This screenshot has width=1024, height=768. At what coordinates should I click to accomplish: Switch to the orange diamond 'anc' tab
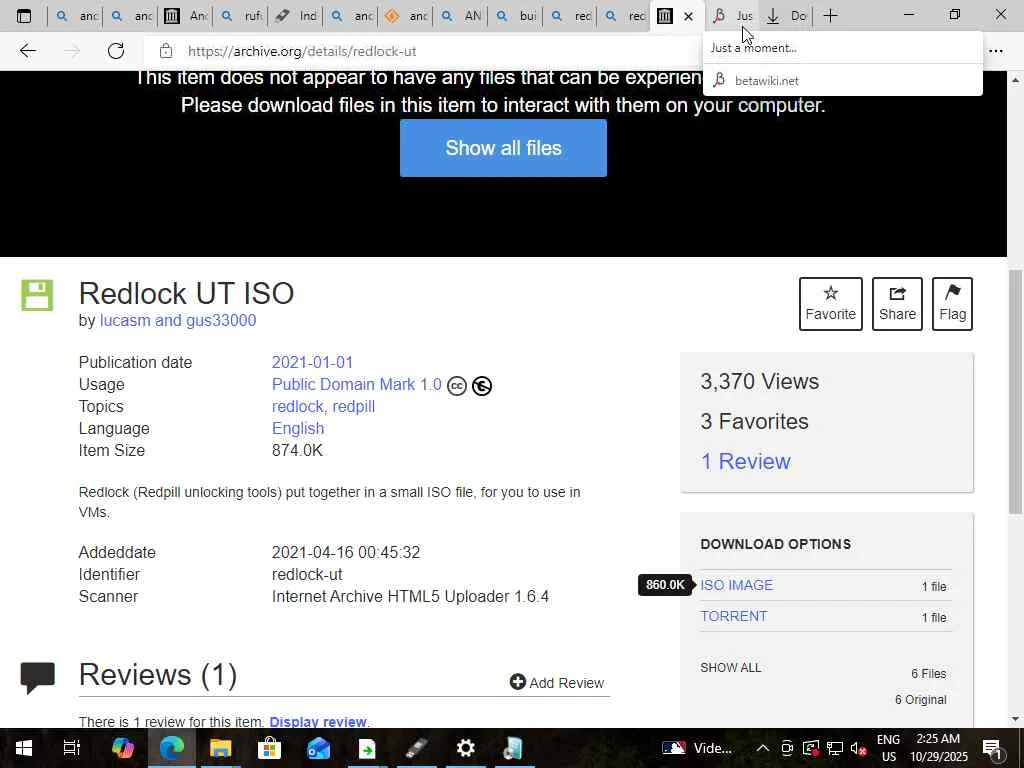point(405,16)
